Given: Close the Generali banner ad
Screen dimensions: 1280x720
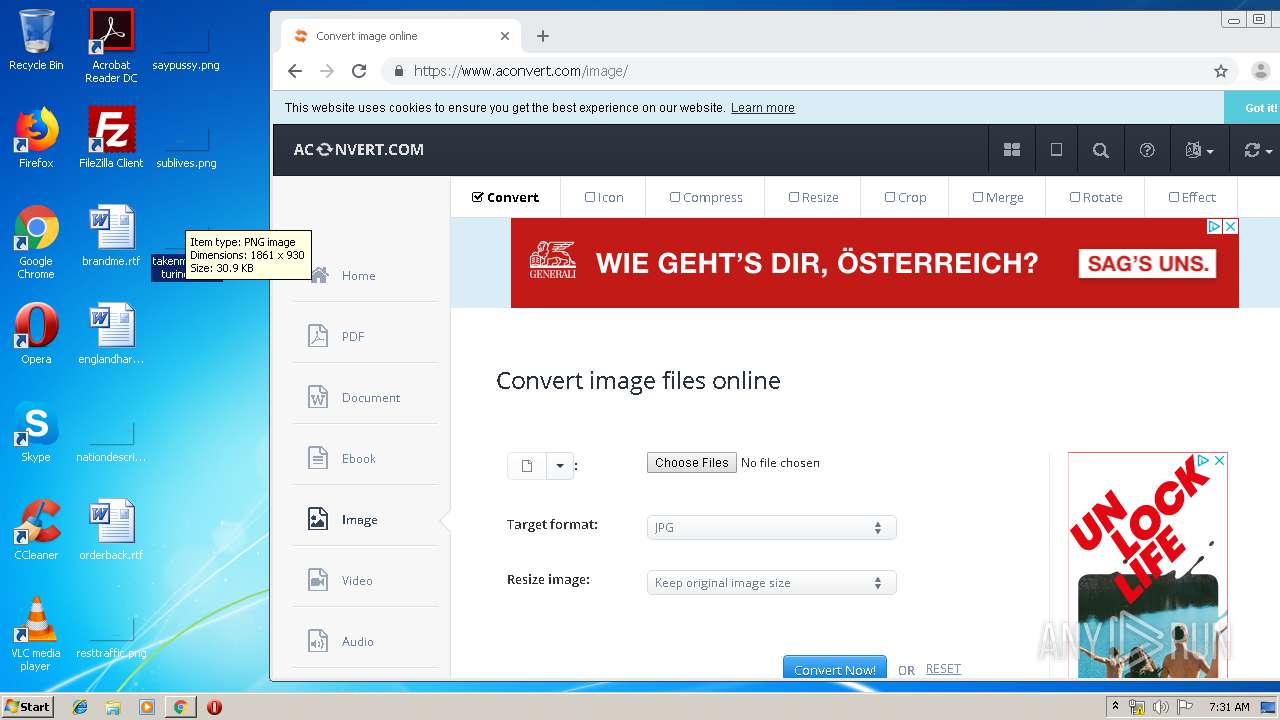Looking at the screenshot, I should (1231, 227).
